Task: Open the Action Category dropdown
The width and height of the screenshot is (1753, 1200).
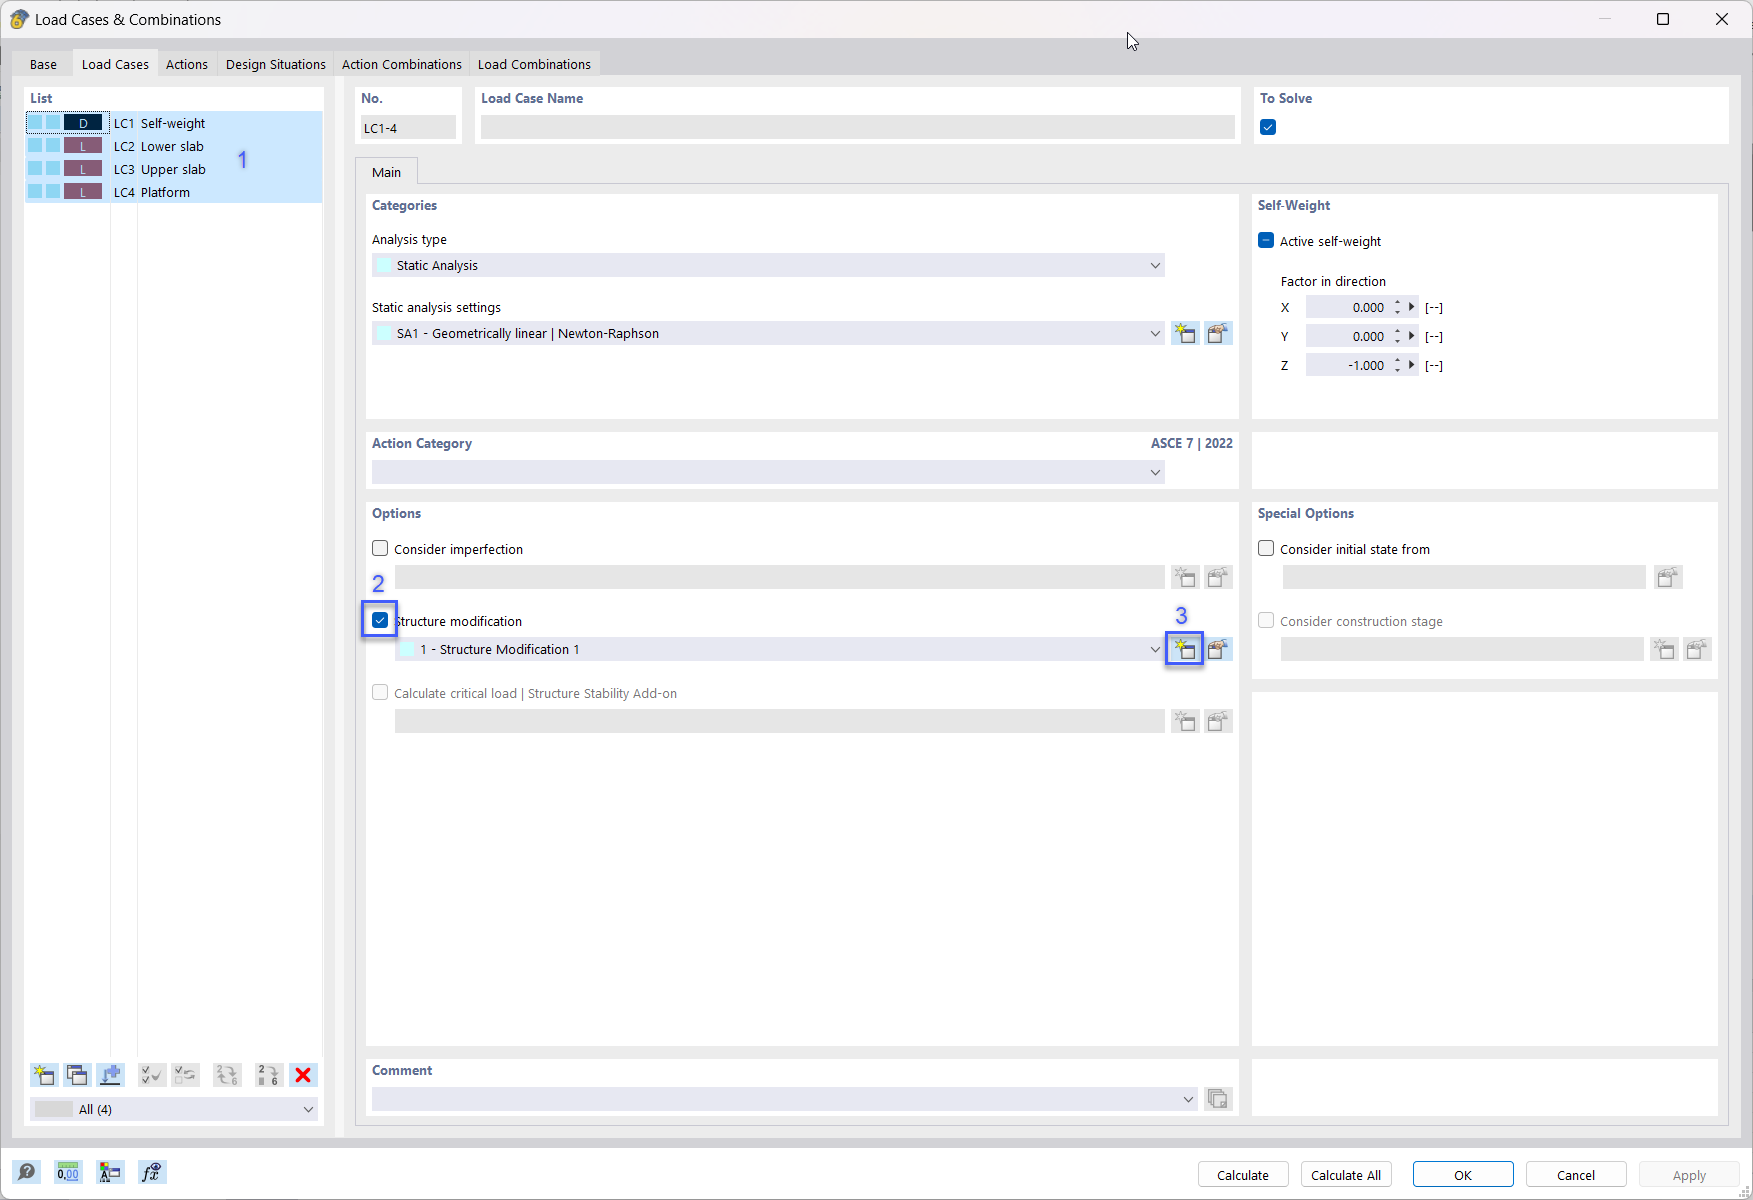Action: coord(1155,471)
